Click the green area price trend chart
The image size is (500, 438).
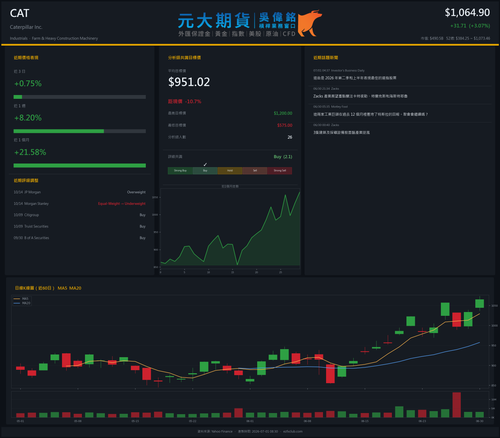click(x=230, y=228)
